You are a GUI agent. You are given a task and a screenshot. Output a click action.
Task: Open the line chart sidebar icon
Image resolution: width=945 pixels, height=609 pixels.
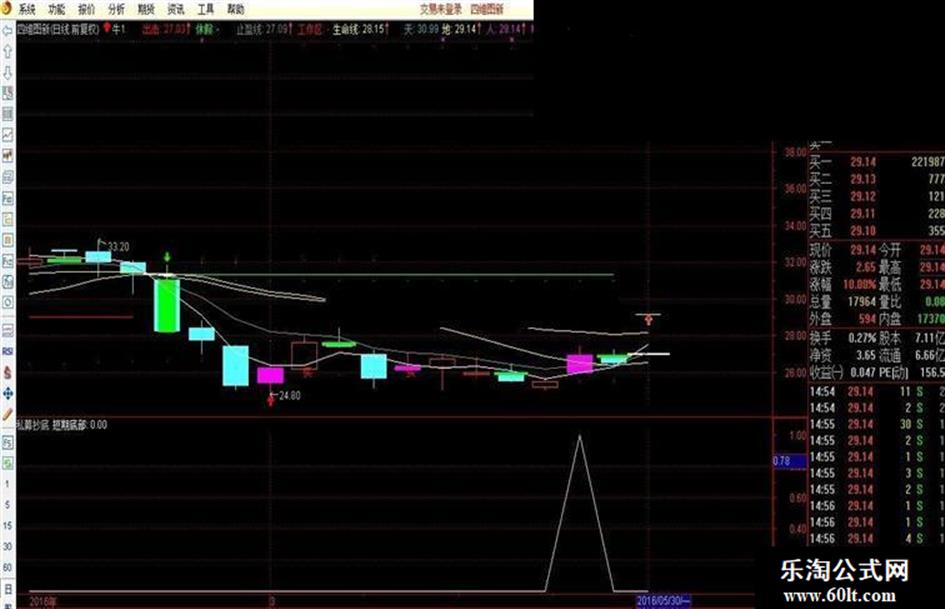(x=7, y=135)
